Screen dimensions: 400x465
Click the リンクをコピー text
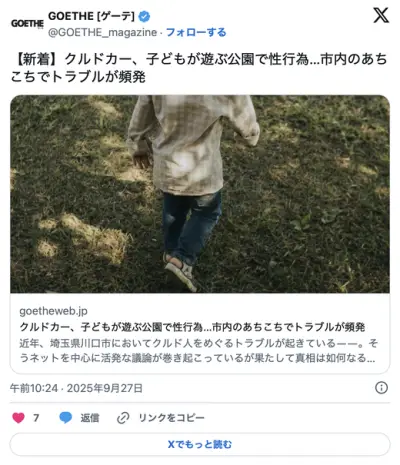coord(172,418)
